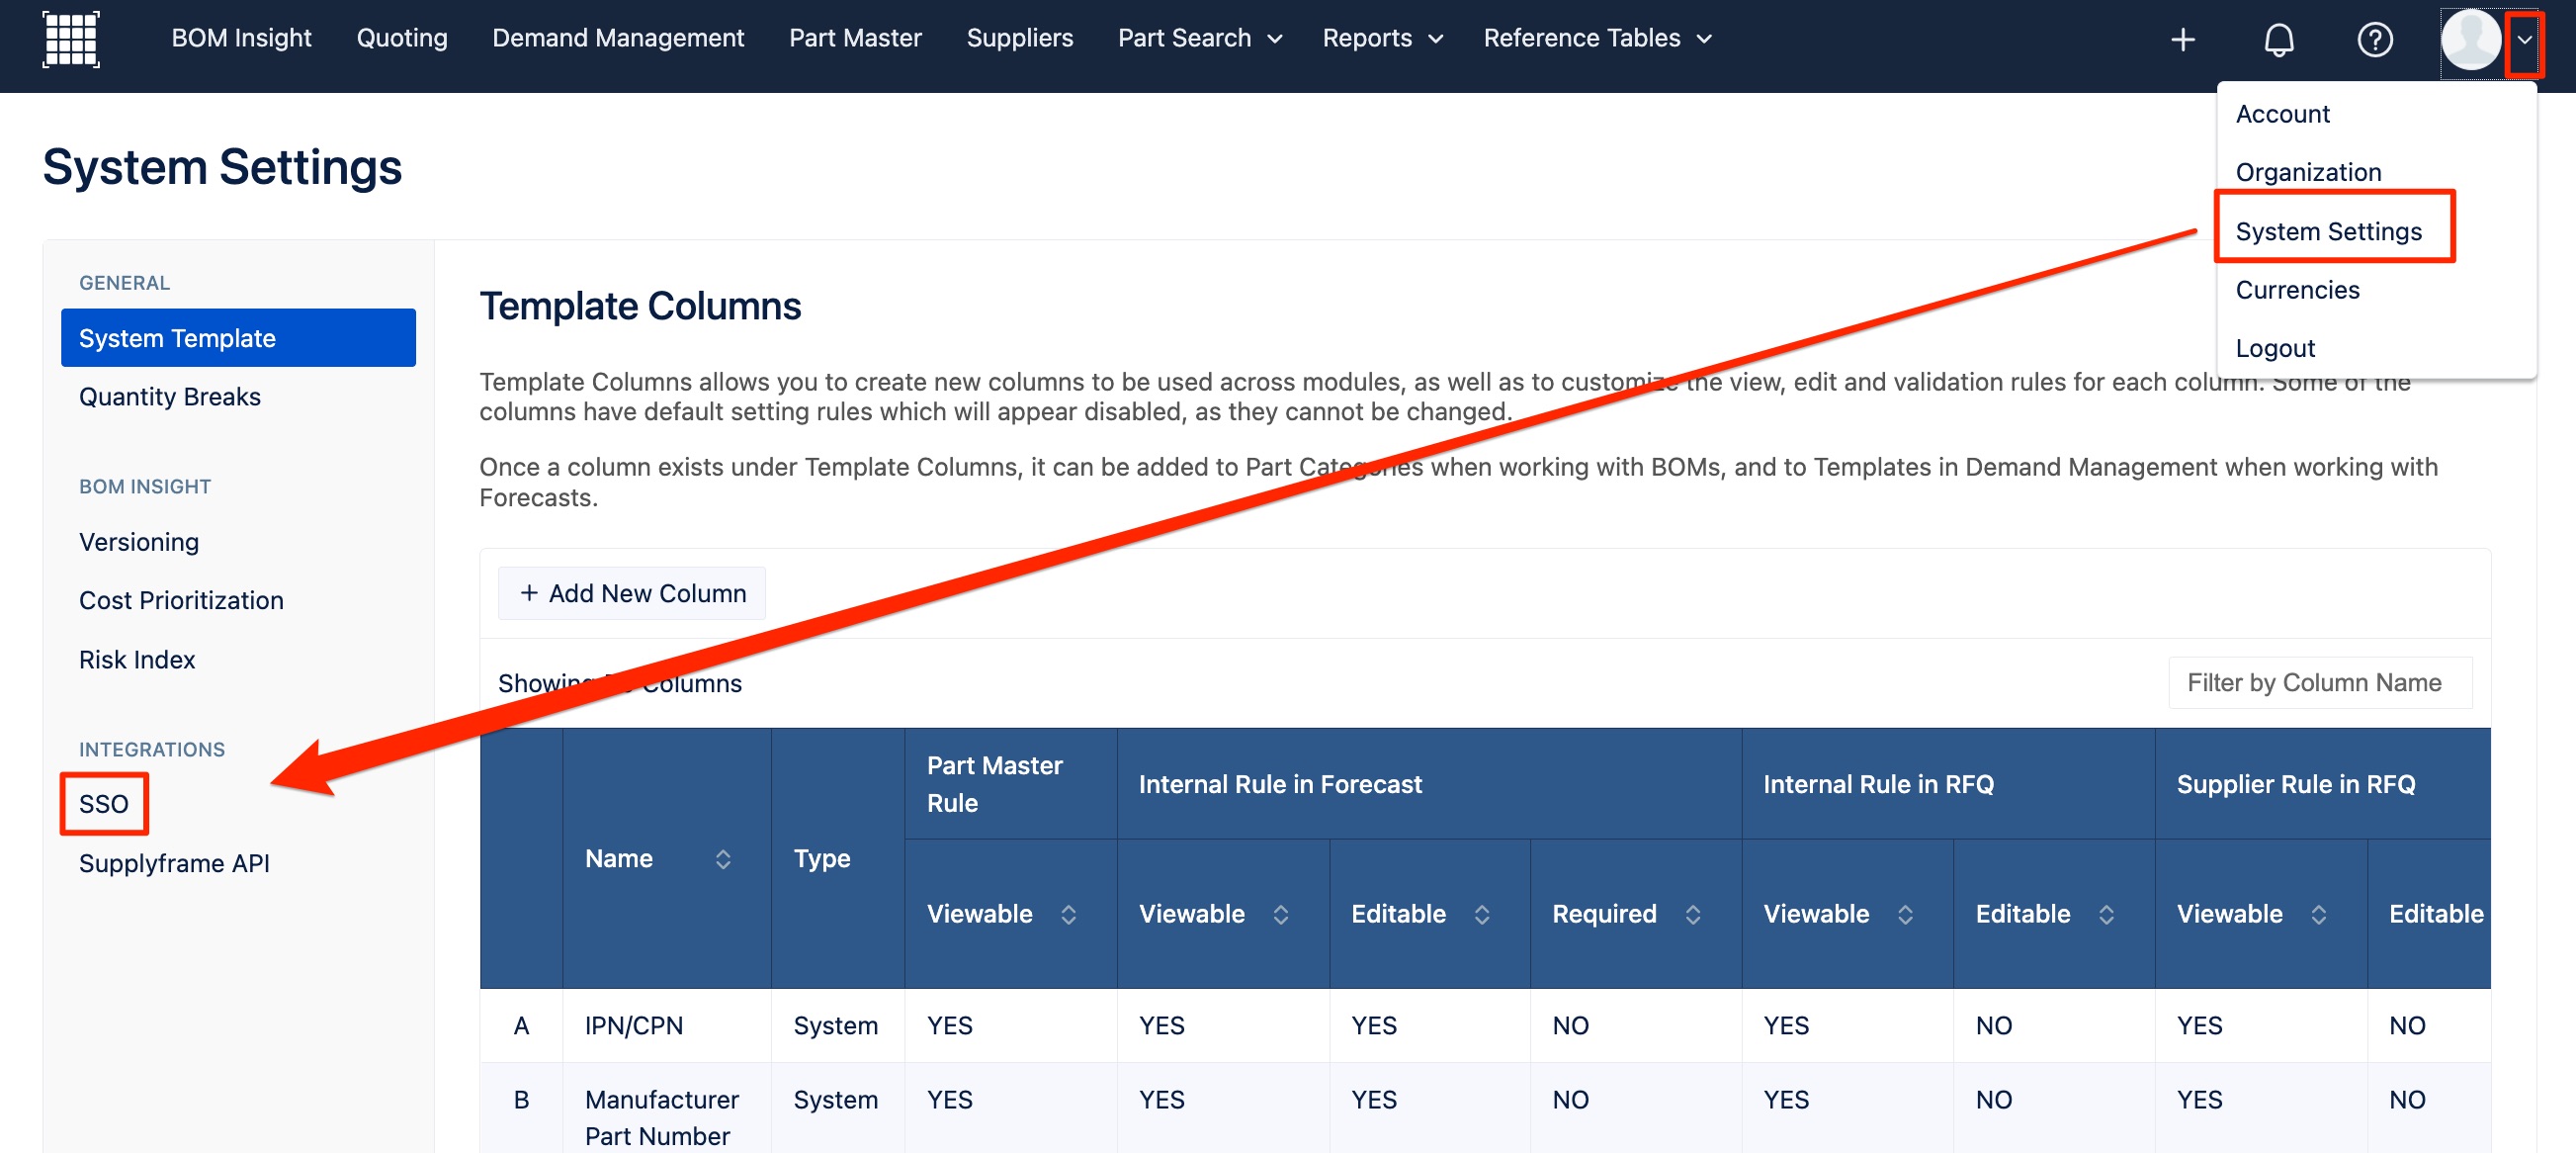Sort Supplier Rule in RFQ Viewable column

[2319, 914]
